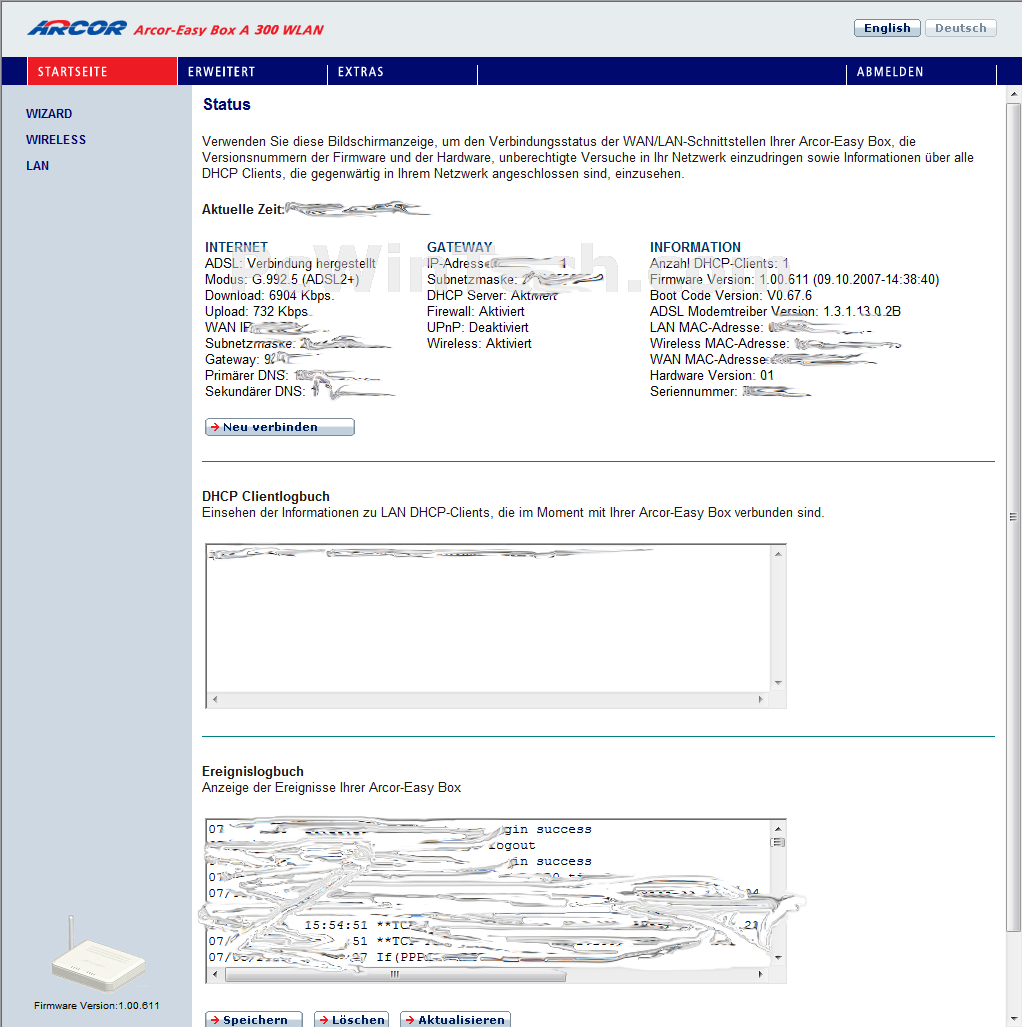
Task: Click Abmelden to log out
Action: coord(921,71)
